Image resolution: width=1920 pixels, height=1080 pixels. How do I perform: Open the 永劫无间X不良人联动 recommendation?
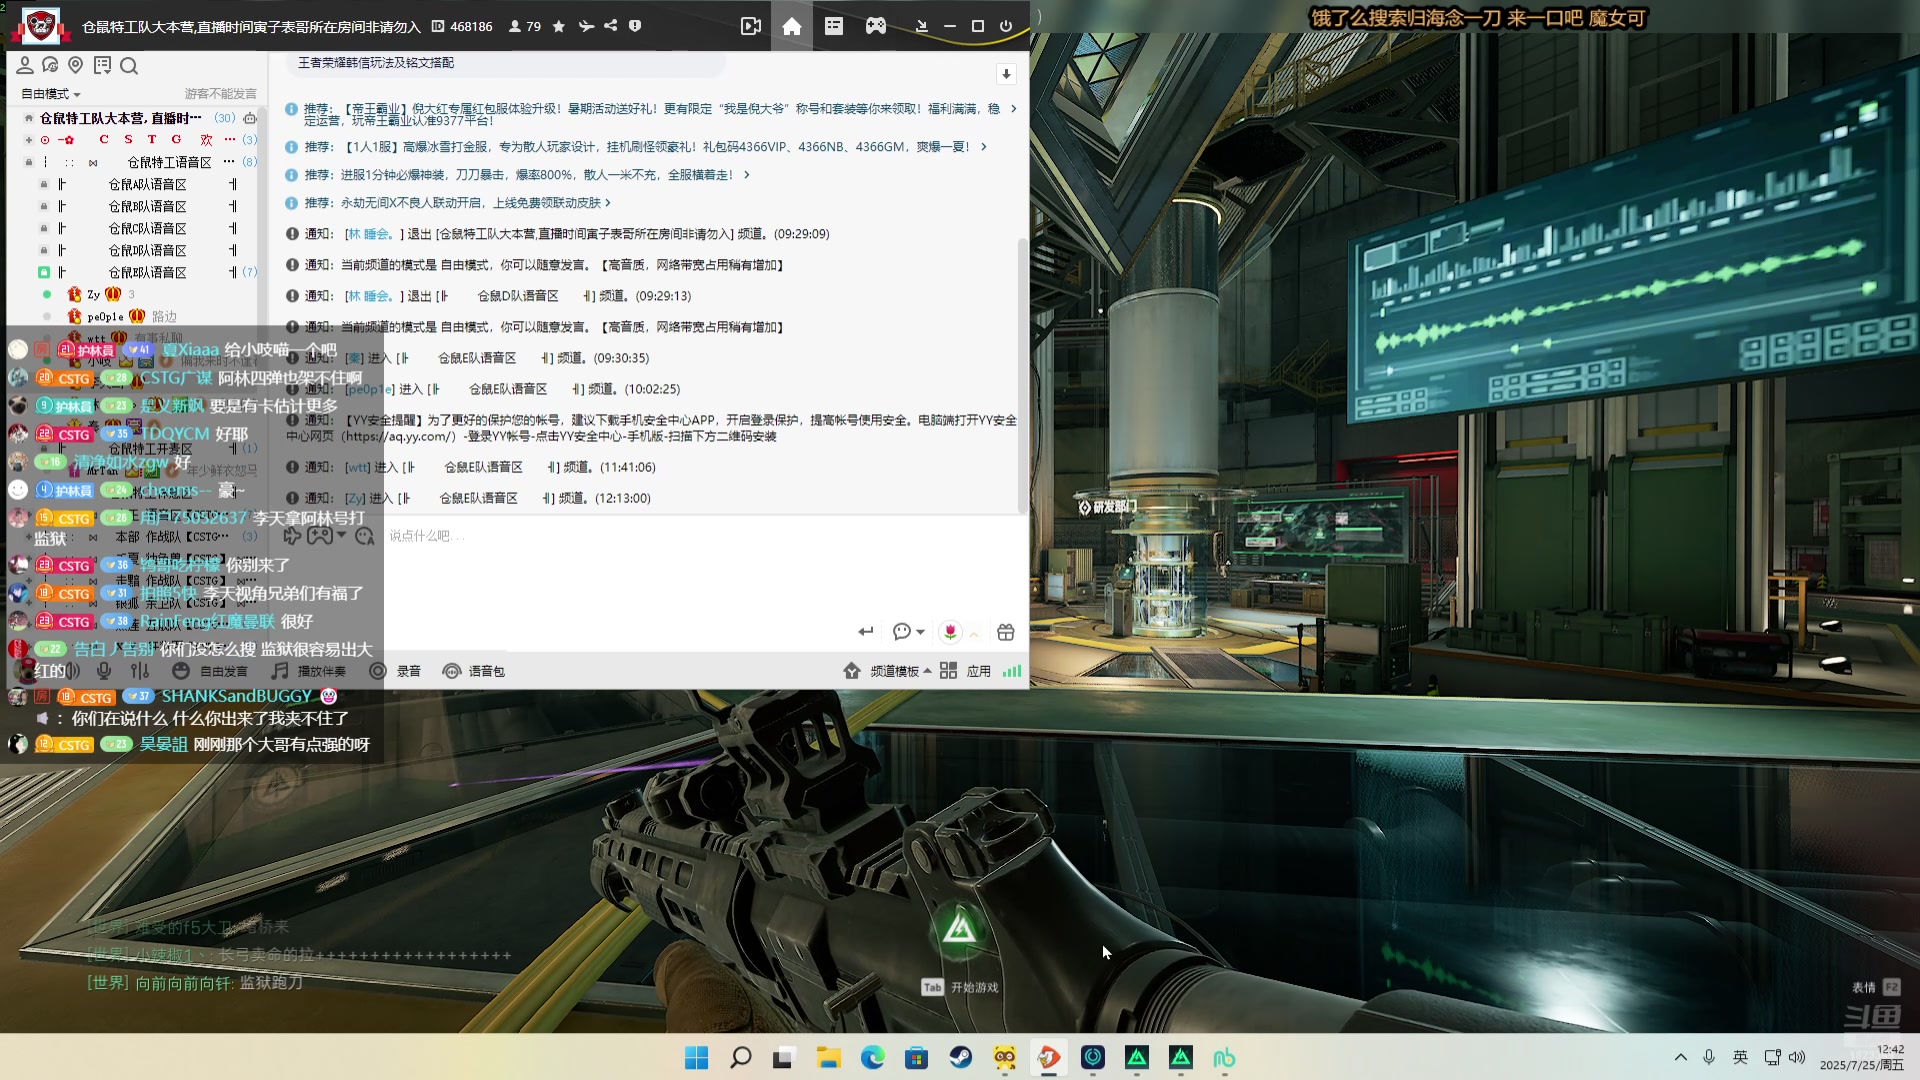(457, 203)
